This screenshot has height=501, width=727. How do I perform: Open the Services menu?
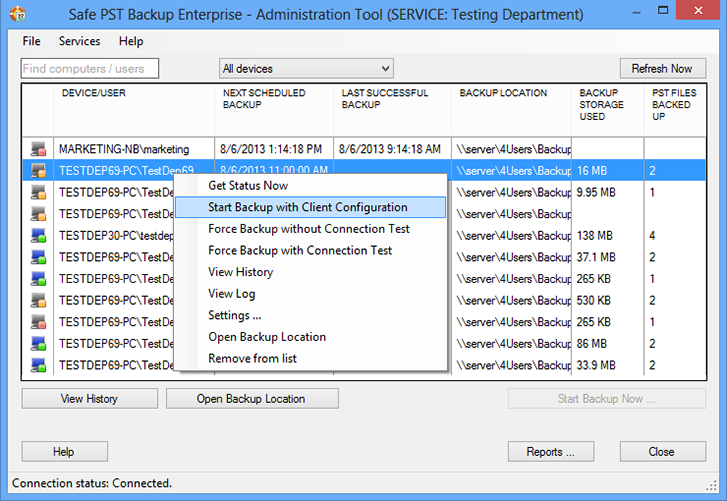click(x=79, y=41)
